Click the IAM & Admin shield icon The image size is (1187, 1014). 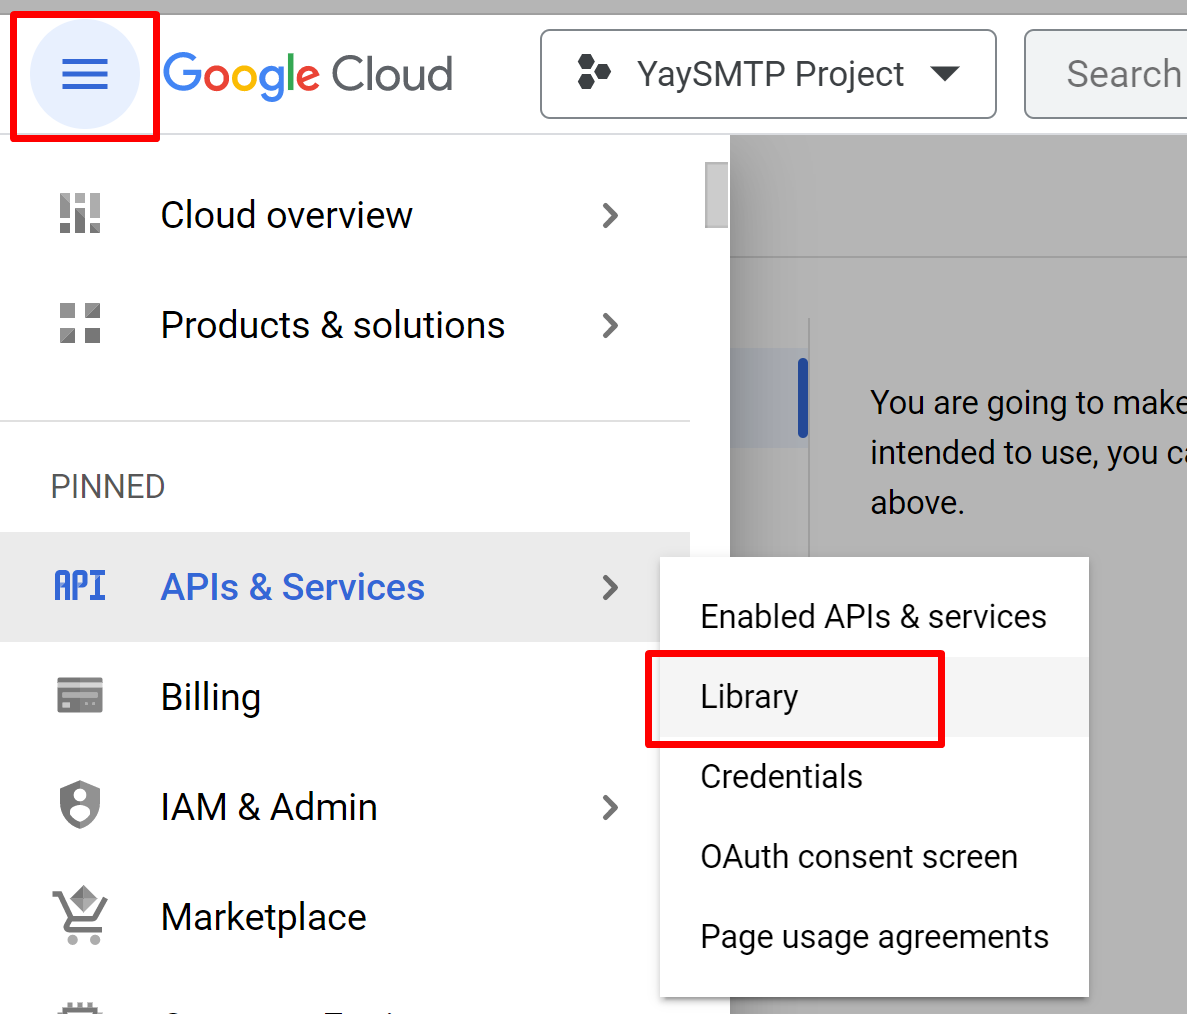click(x=80, y=806)
